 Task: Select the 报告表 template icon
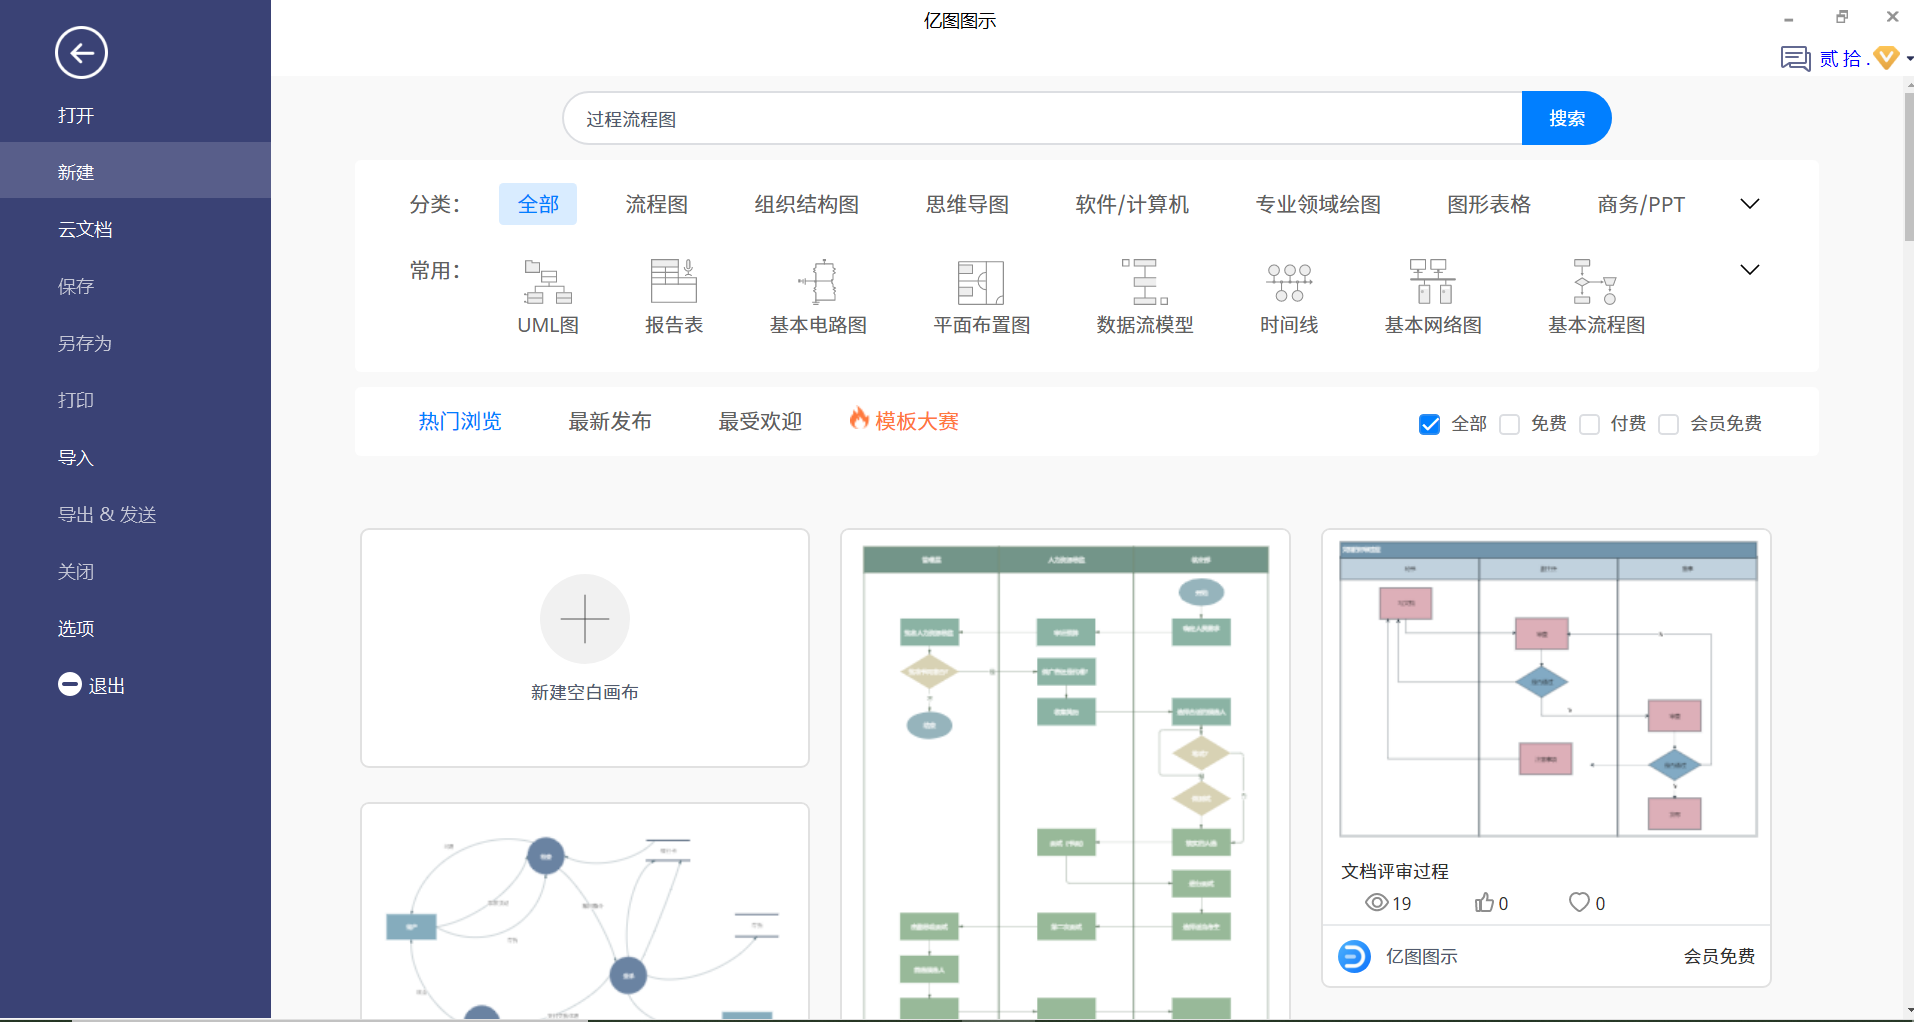tap(674, 281)
